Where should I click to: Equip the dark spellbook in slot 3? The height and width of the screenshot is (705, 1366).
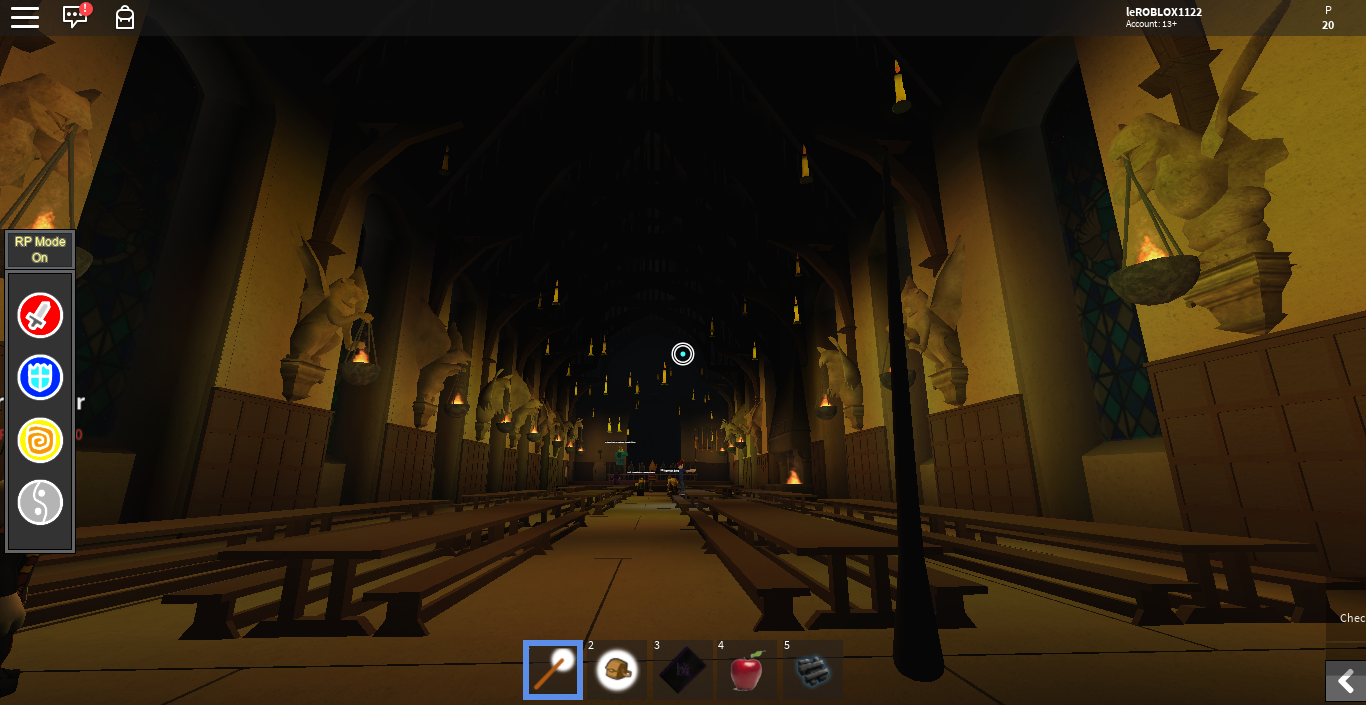[681, 670]
